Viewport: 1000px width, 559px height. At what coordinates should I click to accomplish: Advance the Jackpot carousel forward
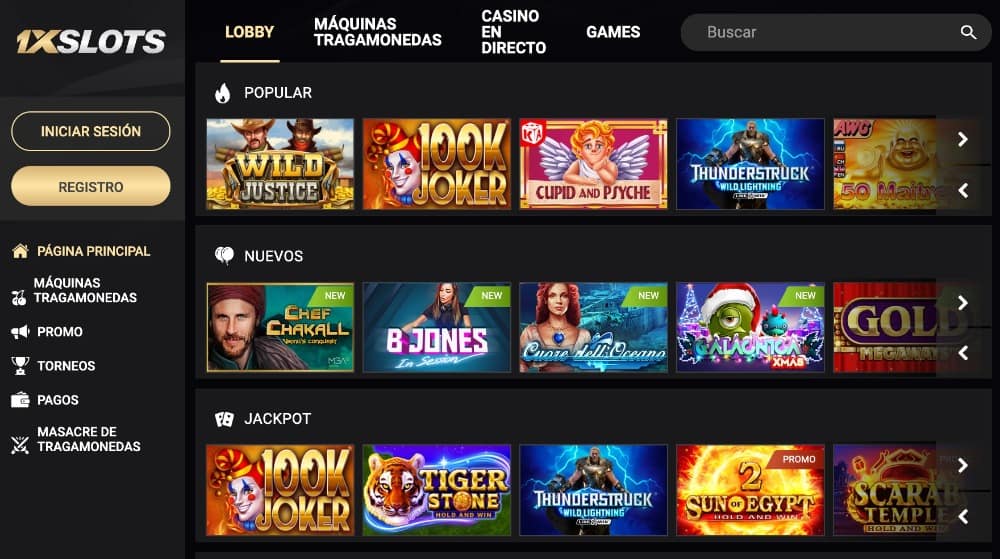(x=962, y=465)
